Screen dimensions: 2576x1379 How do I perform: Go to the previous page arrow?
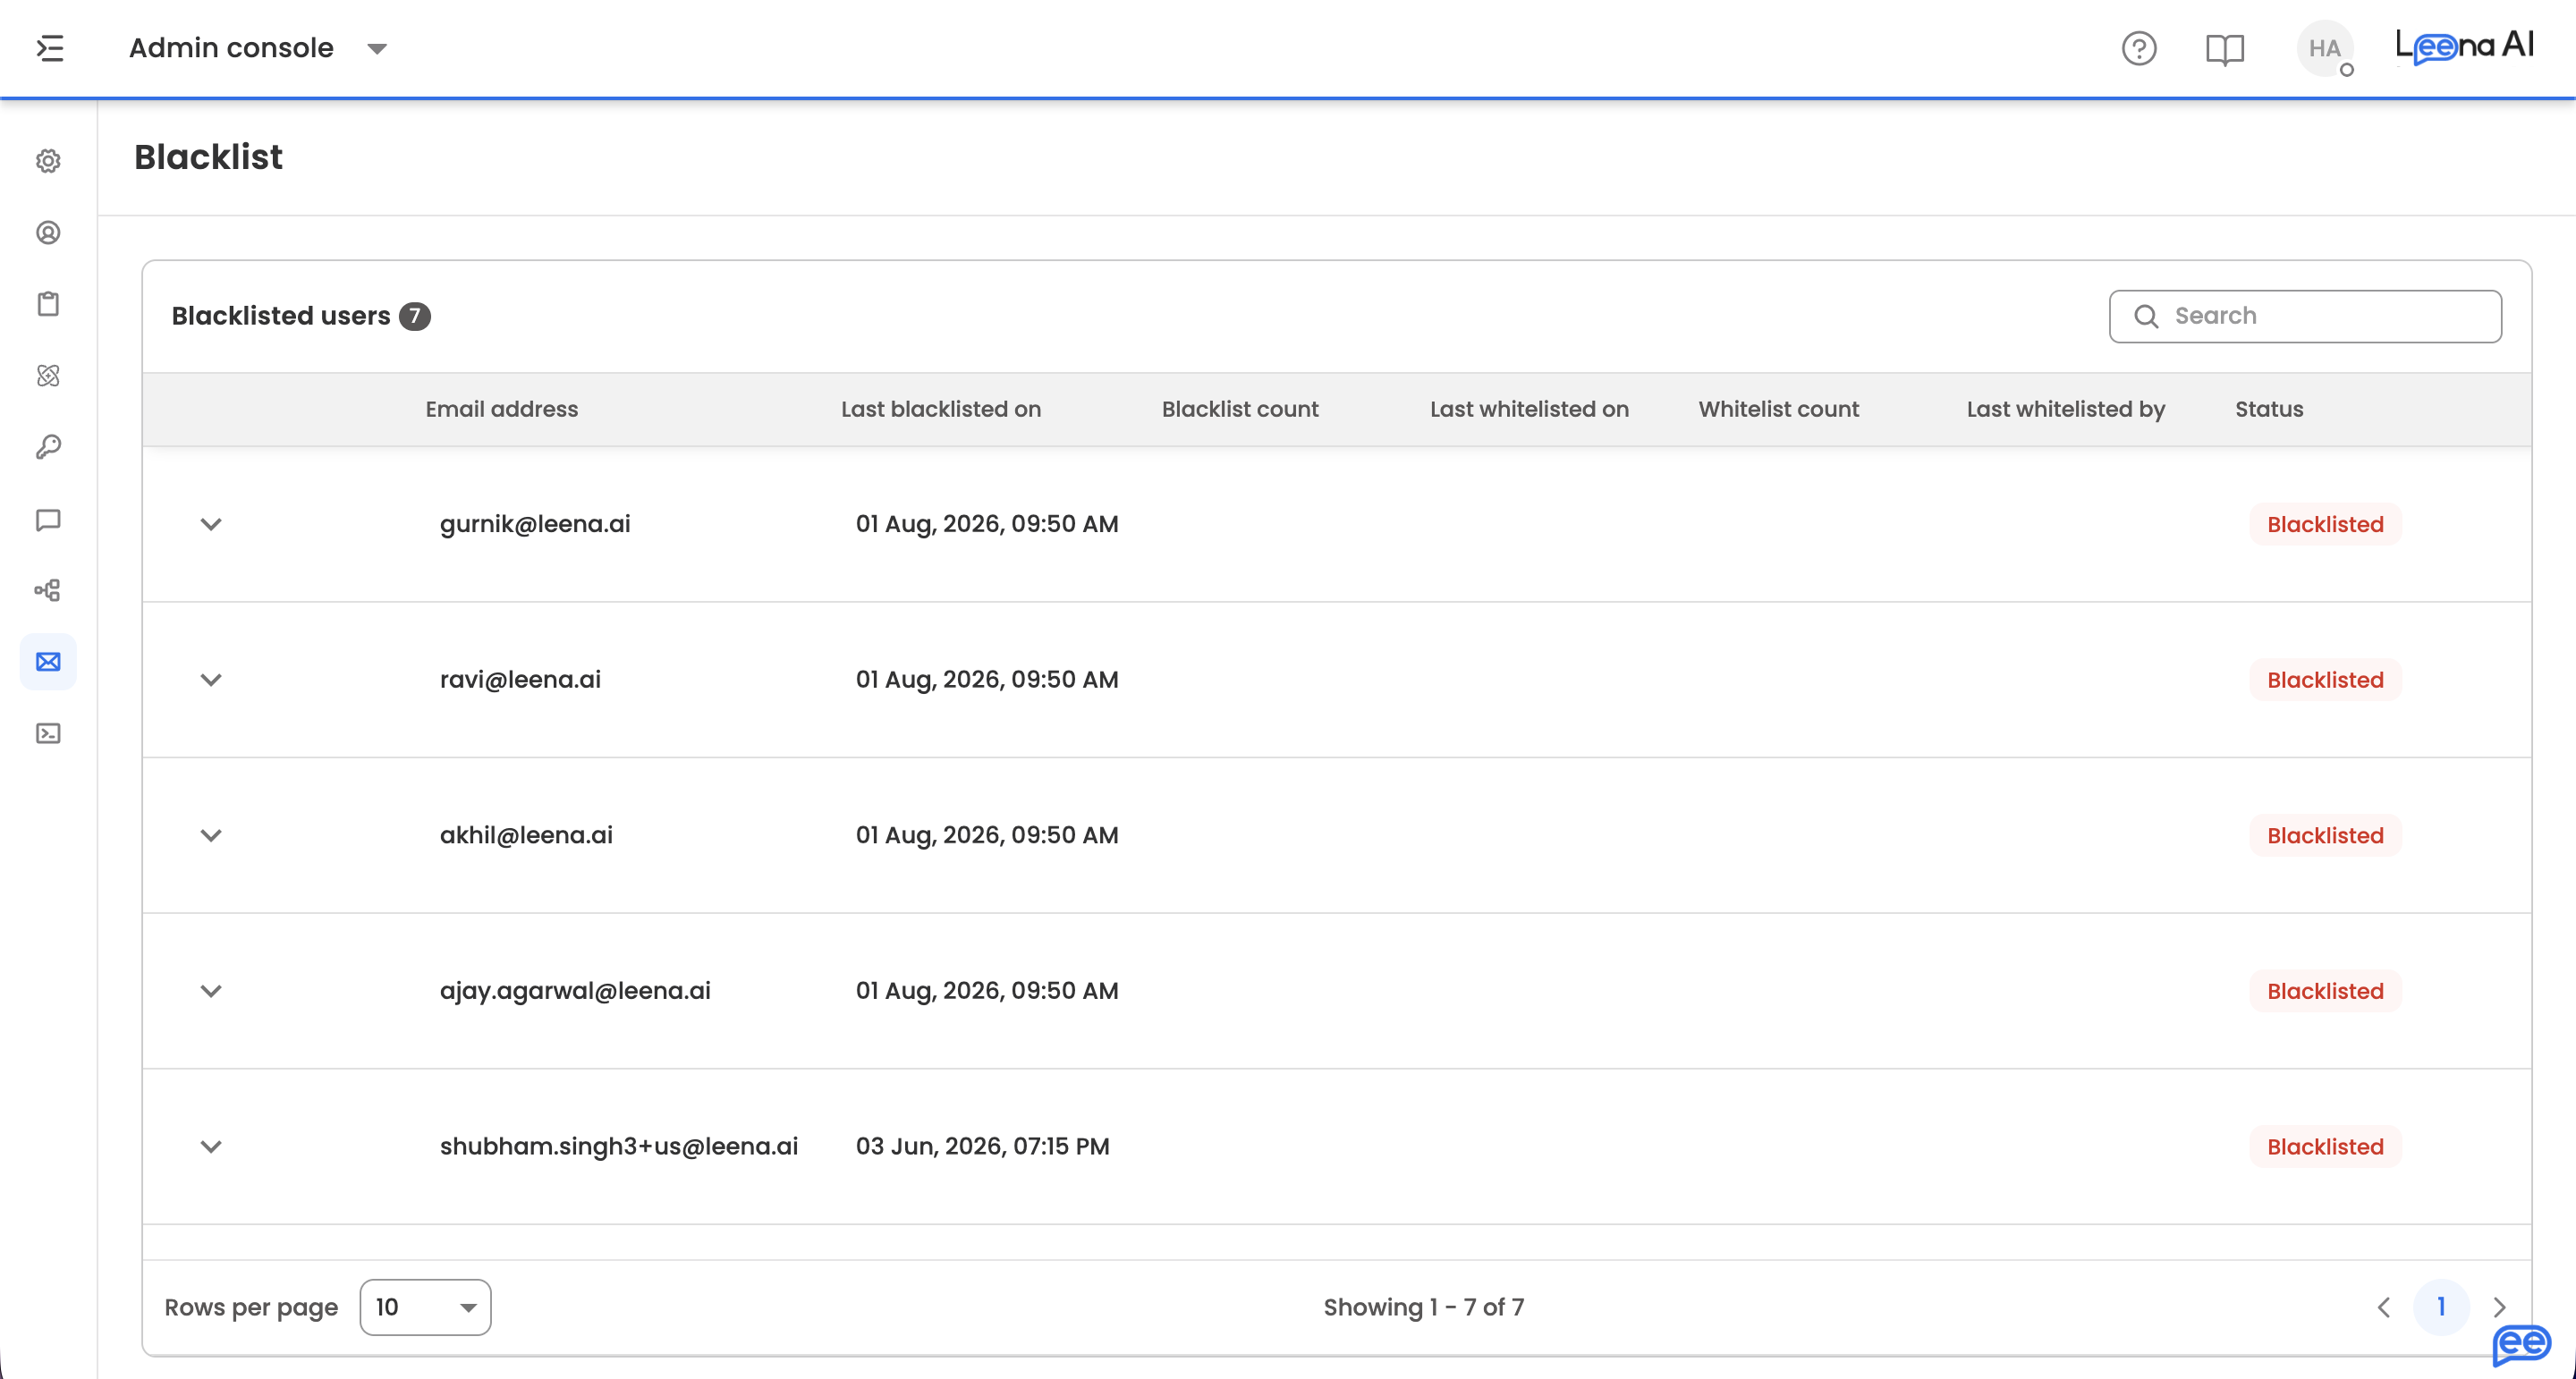[2384, 1307]
